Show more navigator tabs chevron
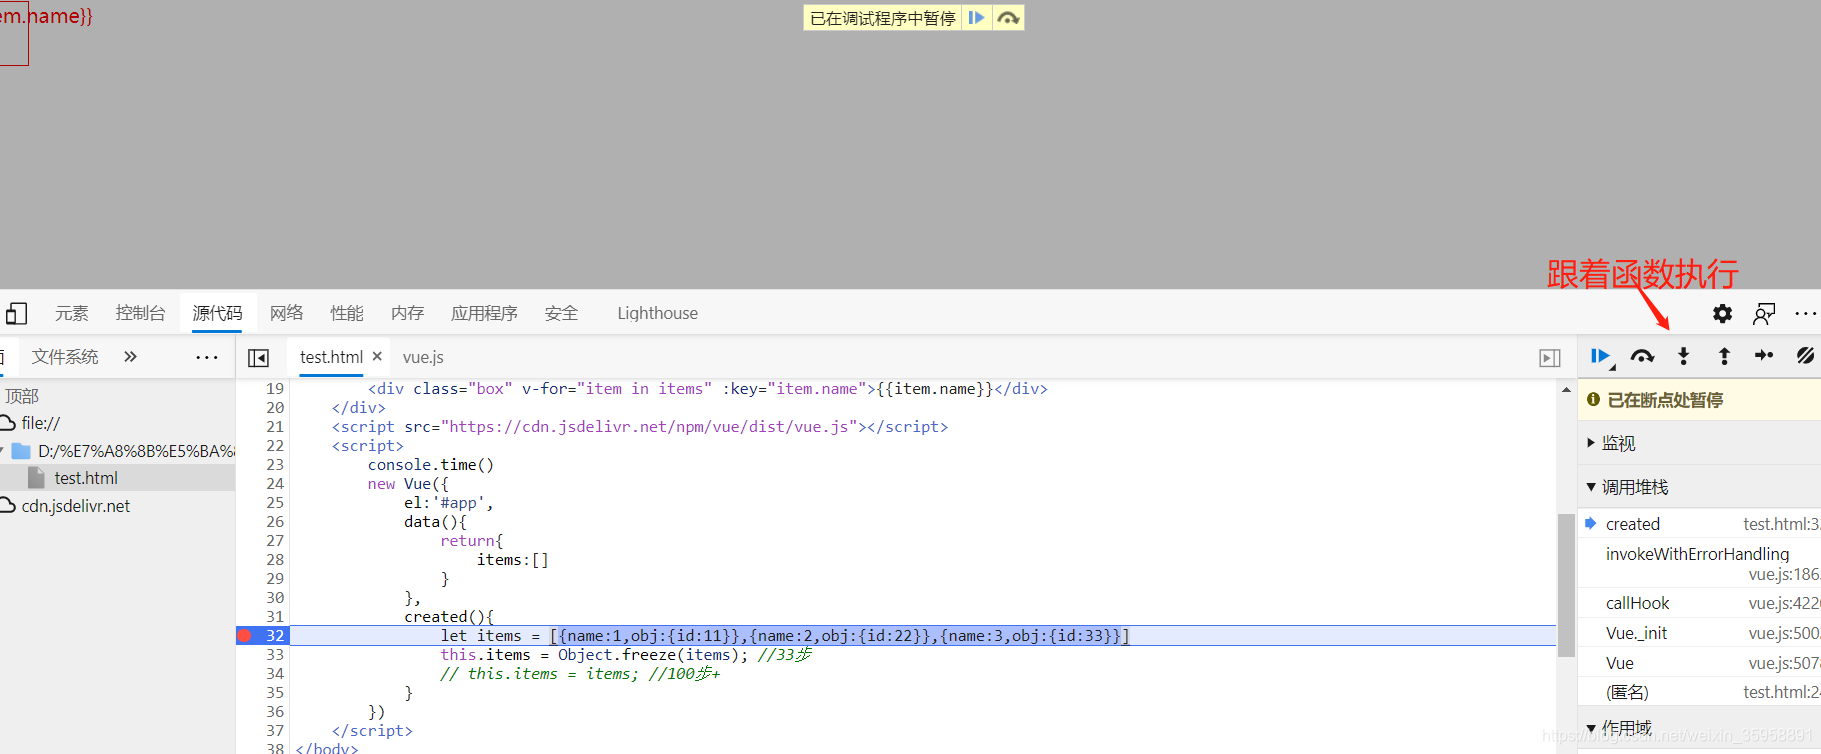1821x754 pixels. (x=130, y=357)
